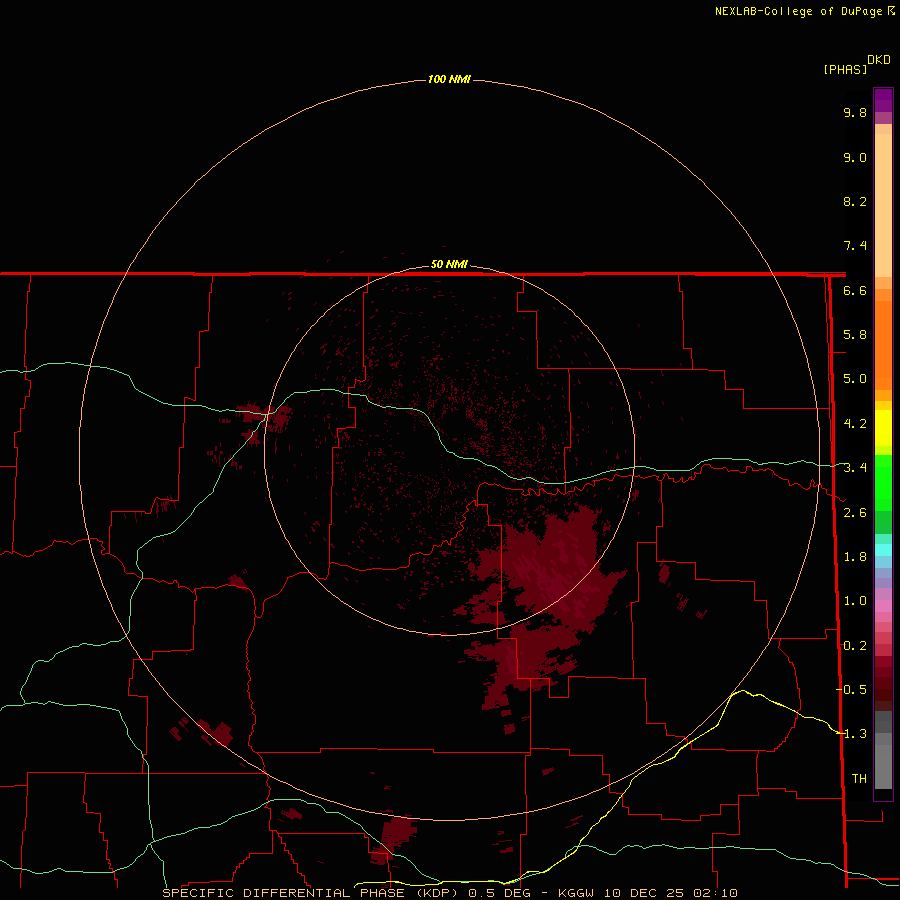Click the gray TH segment of the color bar

click(883, 763)
